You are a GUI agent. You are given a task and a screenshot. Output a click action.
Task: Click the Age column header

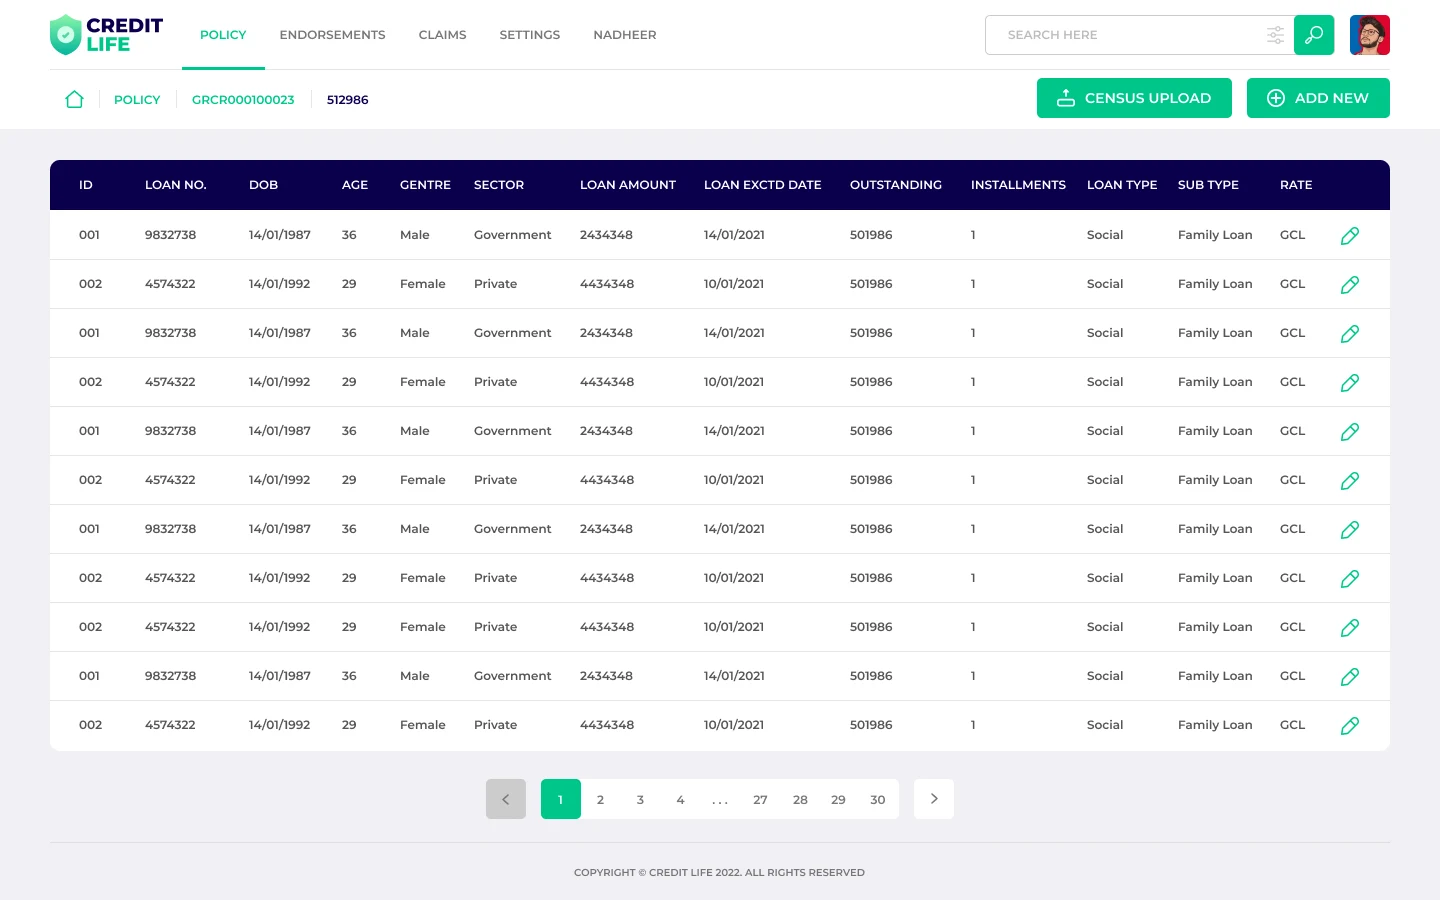coord(355,185)
